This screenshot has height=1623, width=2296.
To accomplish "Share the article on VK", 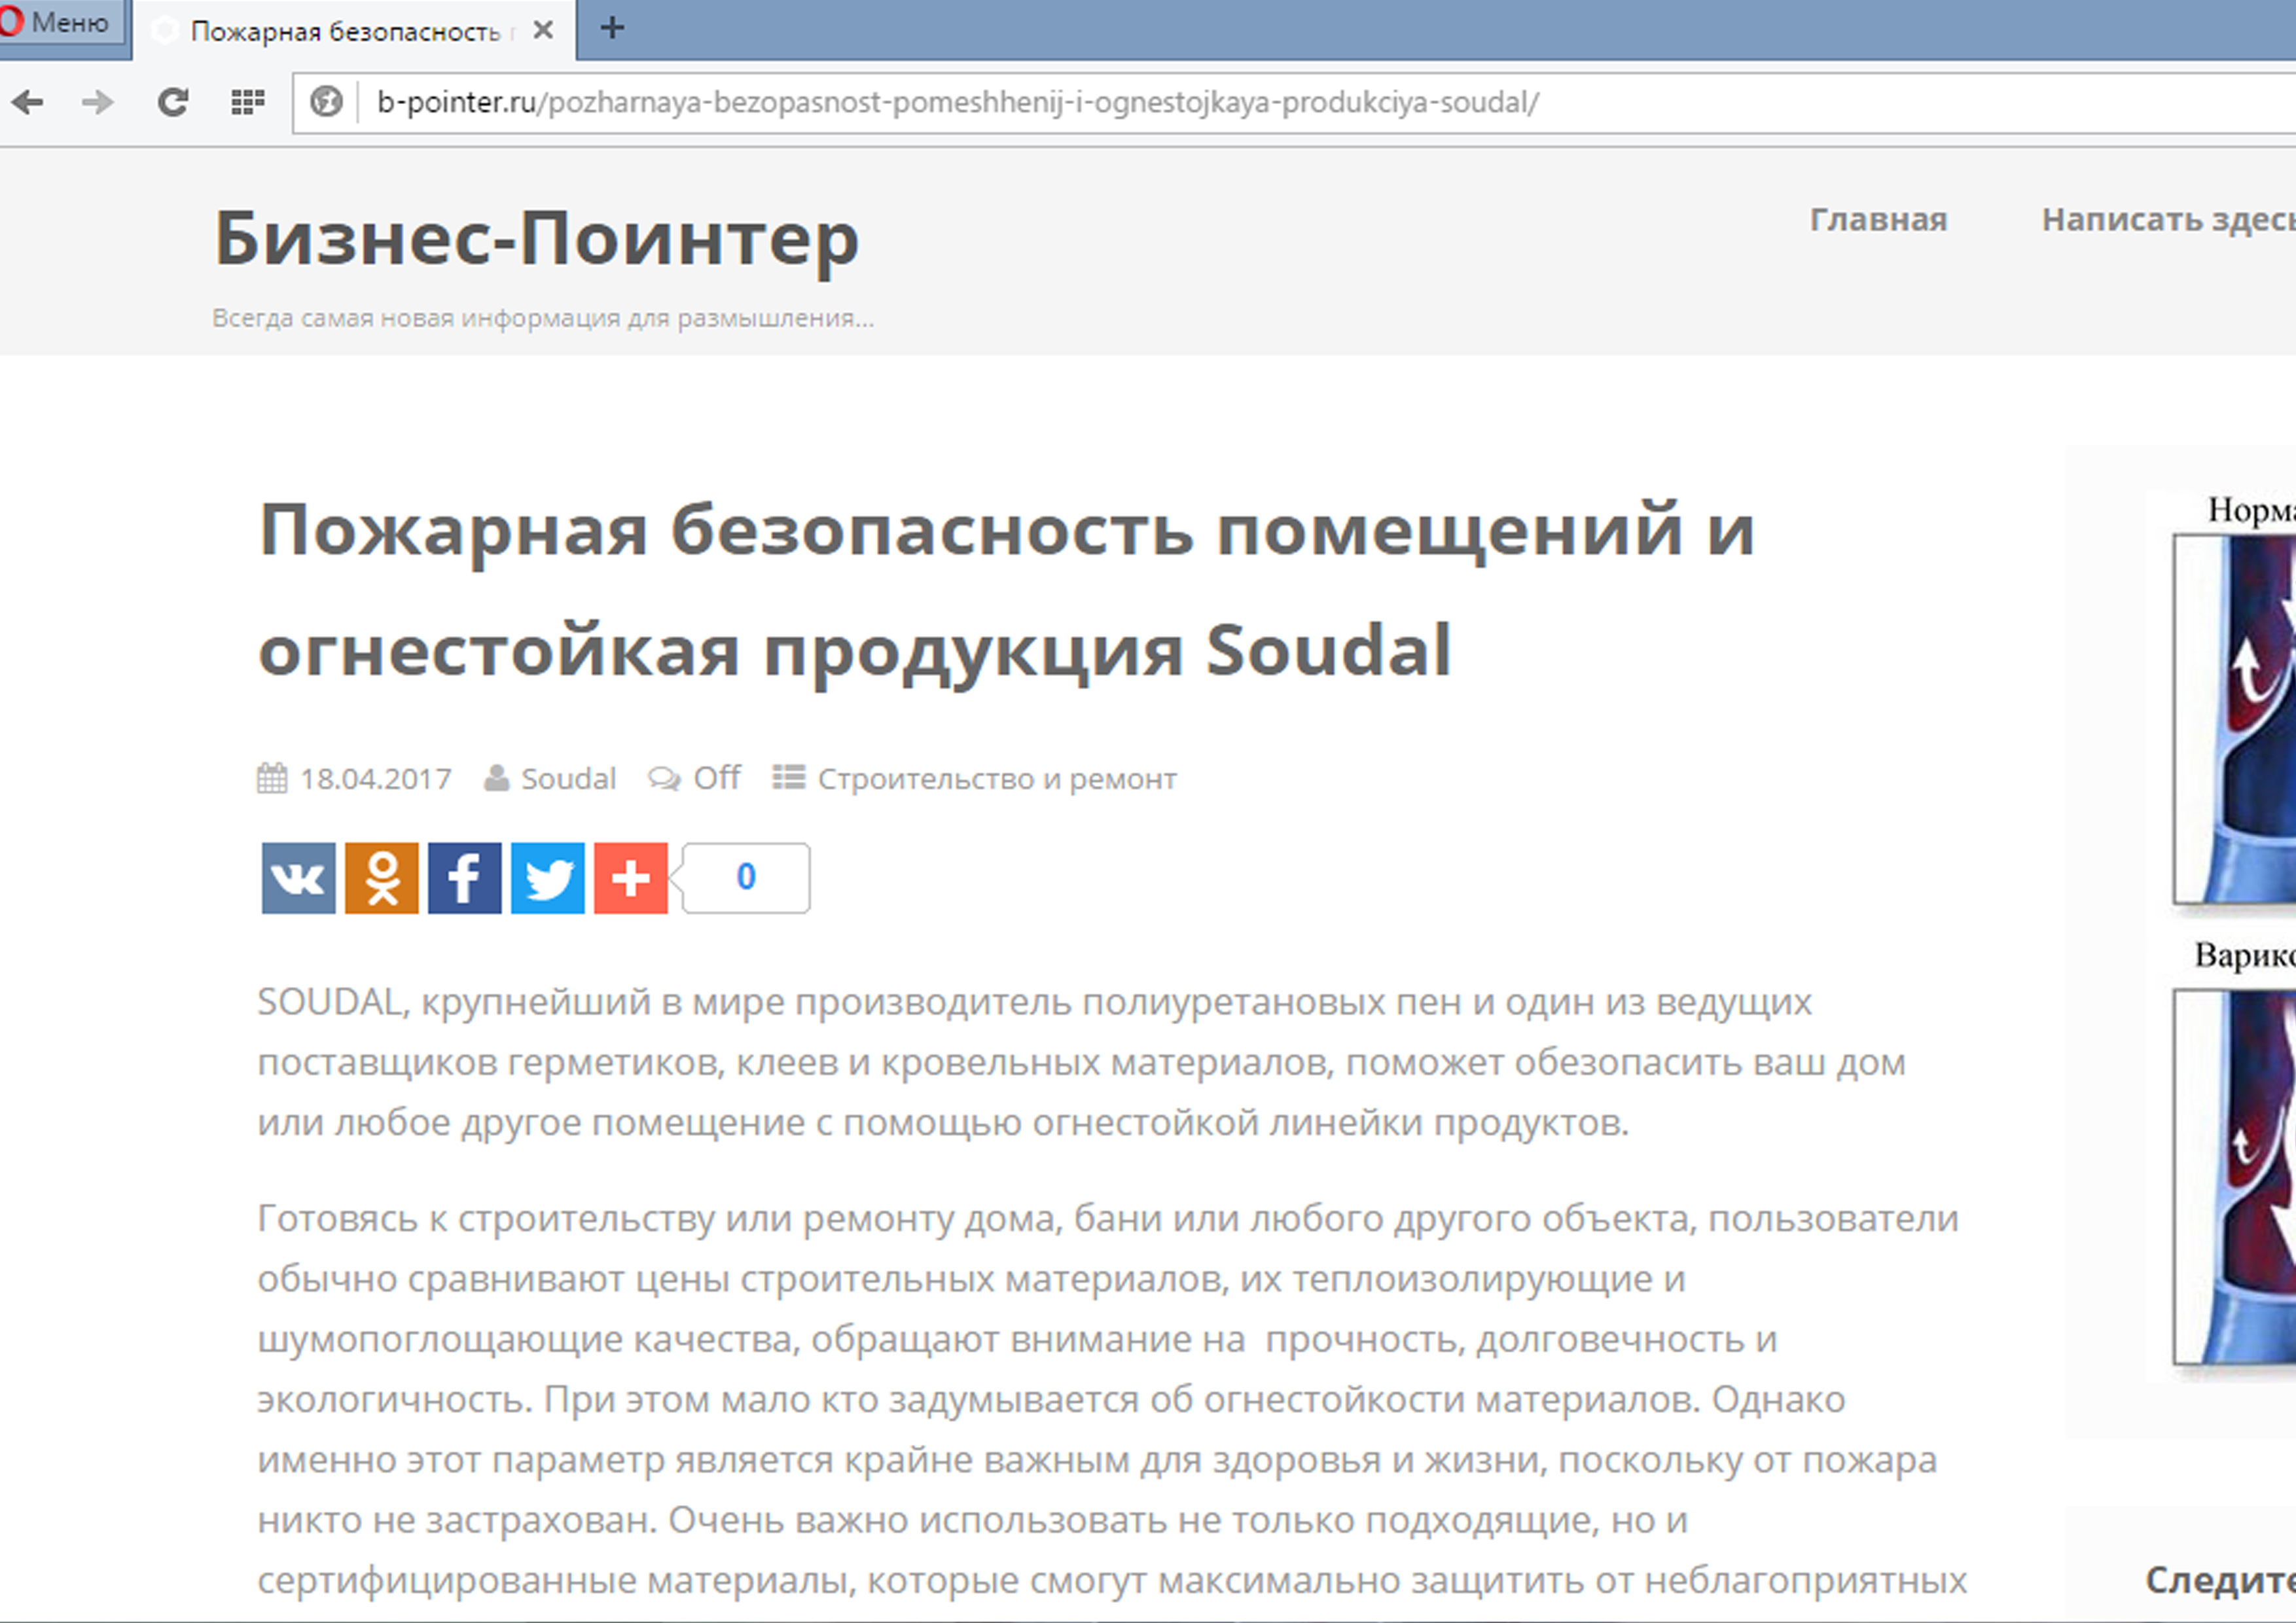I will [298, 878].
